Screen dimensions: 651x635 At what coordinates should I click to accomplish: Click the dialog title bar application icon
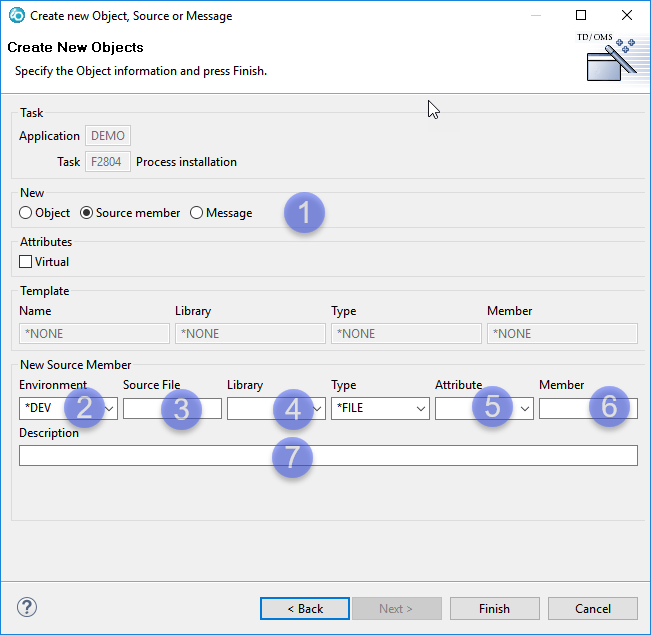point(15,16)
